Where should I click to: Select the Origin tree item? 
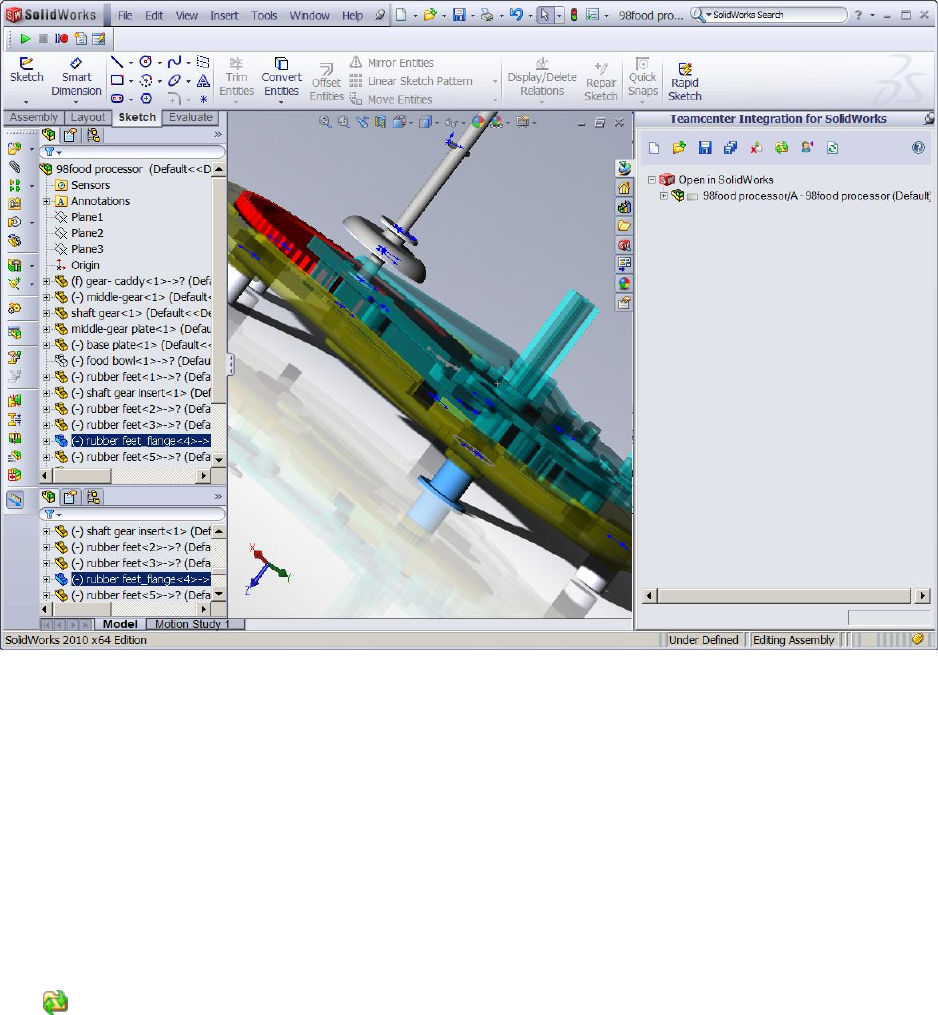(85, 265)
